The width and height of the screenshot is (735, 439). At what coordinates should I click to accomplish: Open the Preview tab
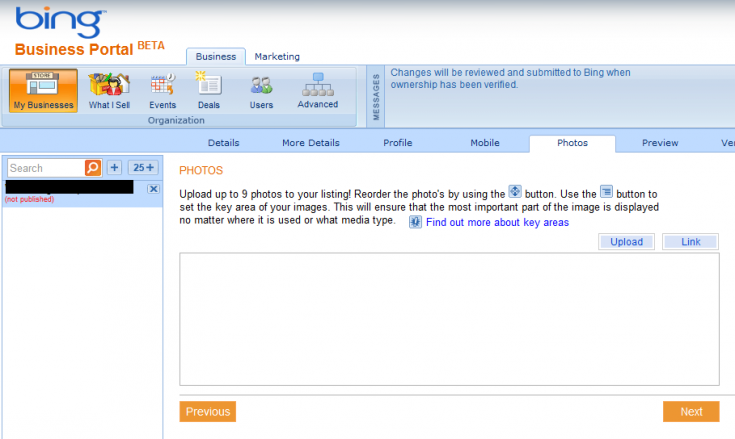click(660, 143)
